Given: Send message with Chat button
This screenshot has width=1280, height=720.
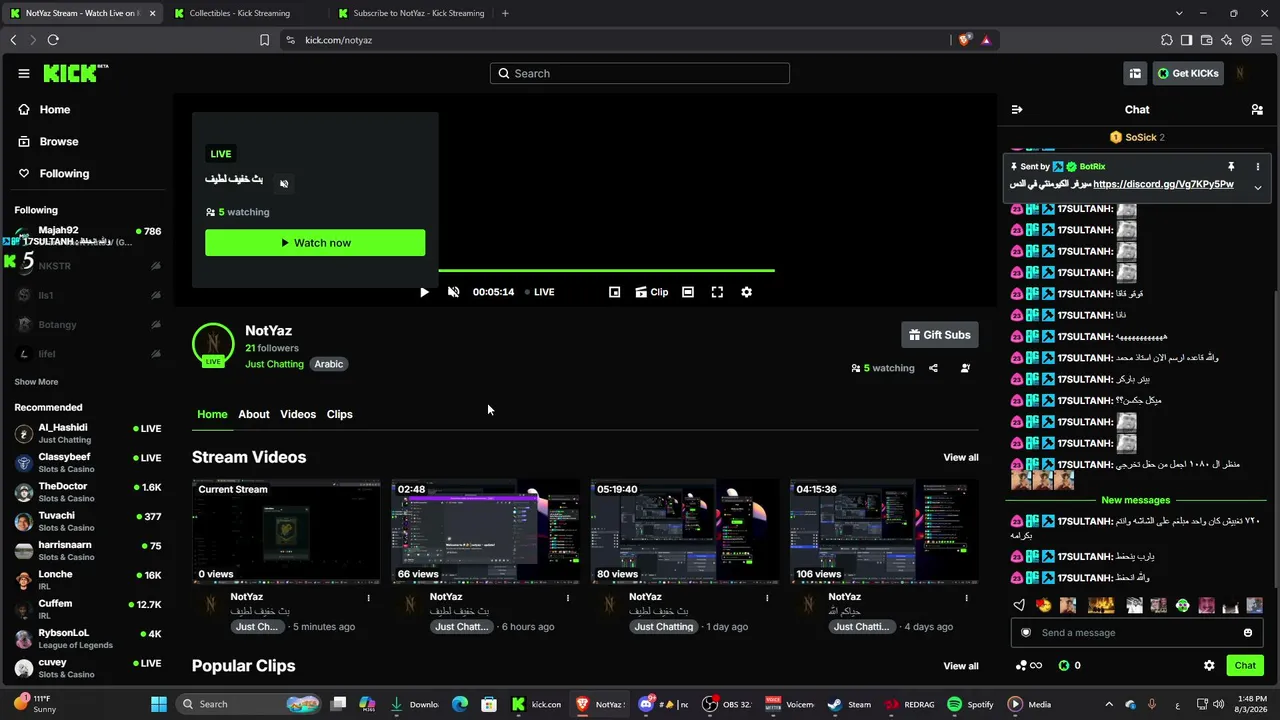Looking at the screenshot, I should click(x=1245, y=666).
